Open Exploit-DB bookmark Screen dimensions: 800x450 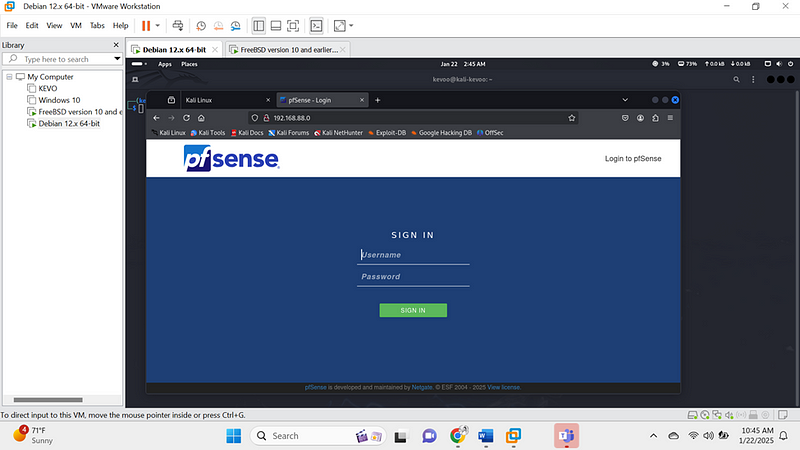coord(387,133)
